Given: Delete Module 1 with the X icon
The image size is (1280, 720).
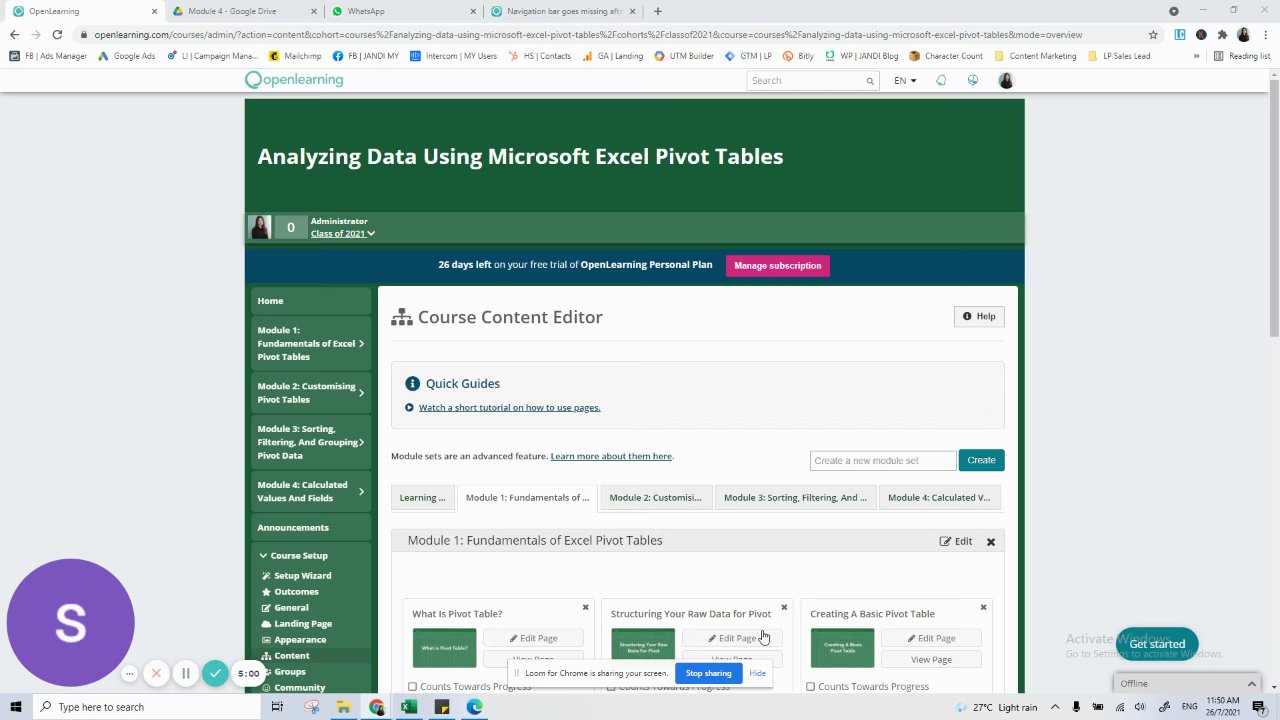Looking at the screenshot, I should click(x=991, y=542).
